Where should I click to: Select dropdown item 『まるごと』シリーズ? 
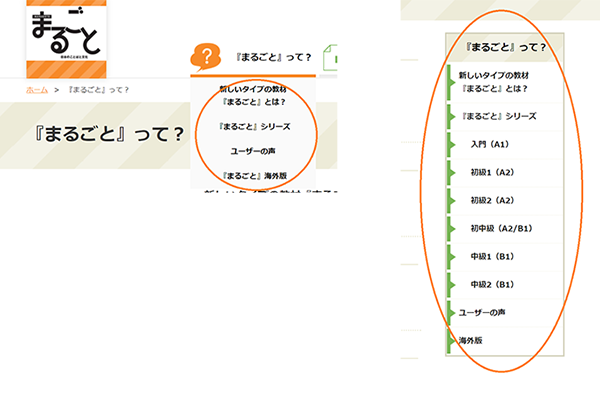click(254, 126)
